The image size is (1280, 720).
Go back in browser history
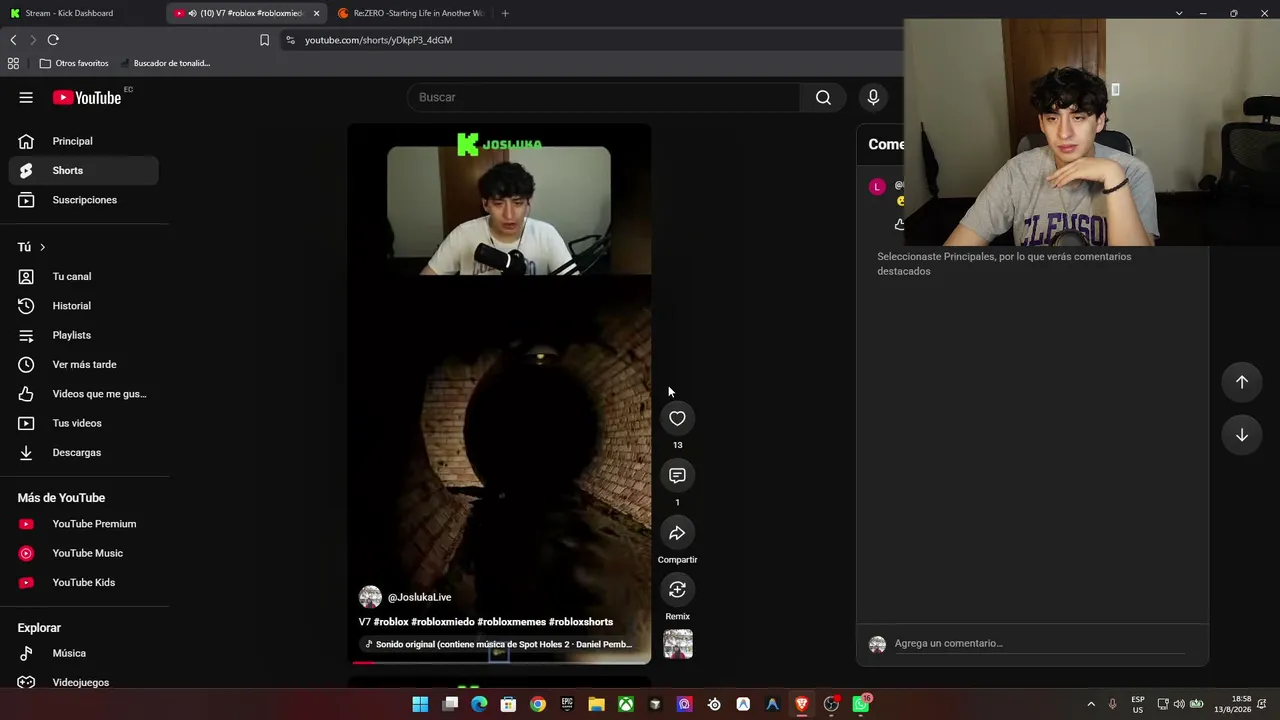point(13,40)
